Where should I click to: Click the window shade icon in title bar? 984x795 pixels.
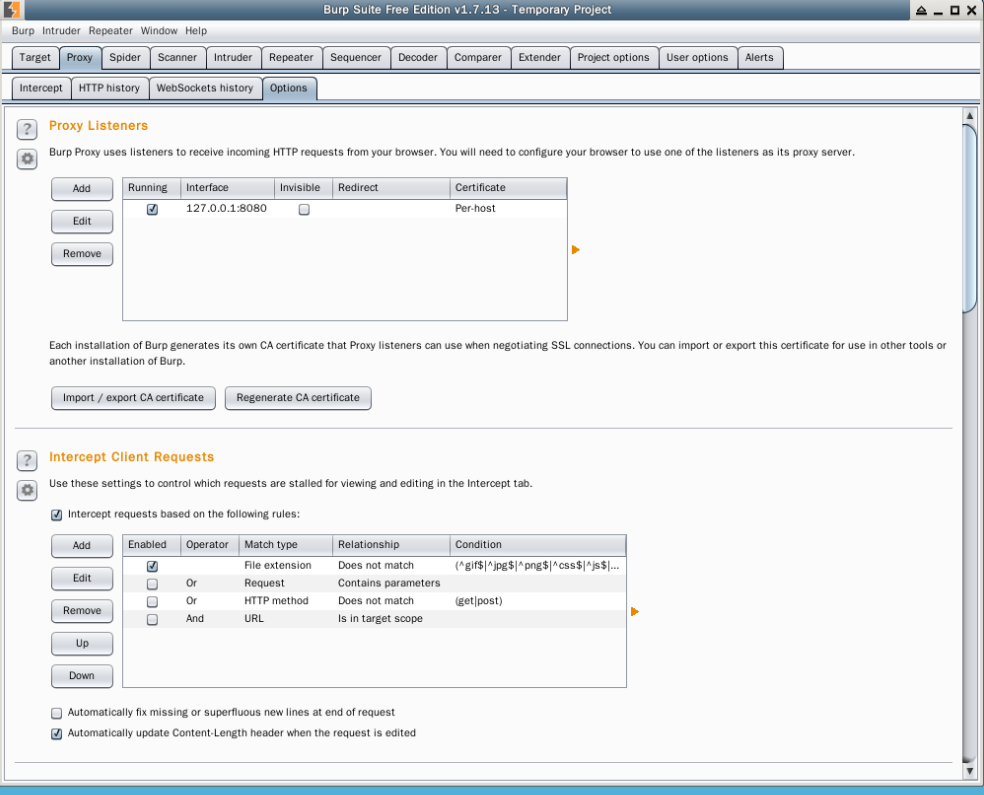click(x=921, y=10)
